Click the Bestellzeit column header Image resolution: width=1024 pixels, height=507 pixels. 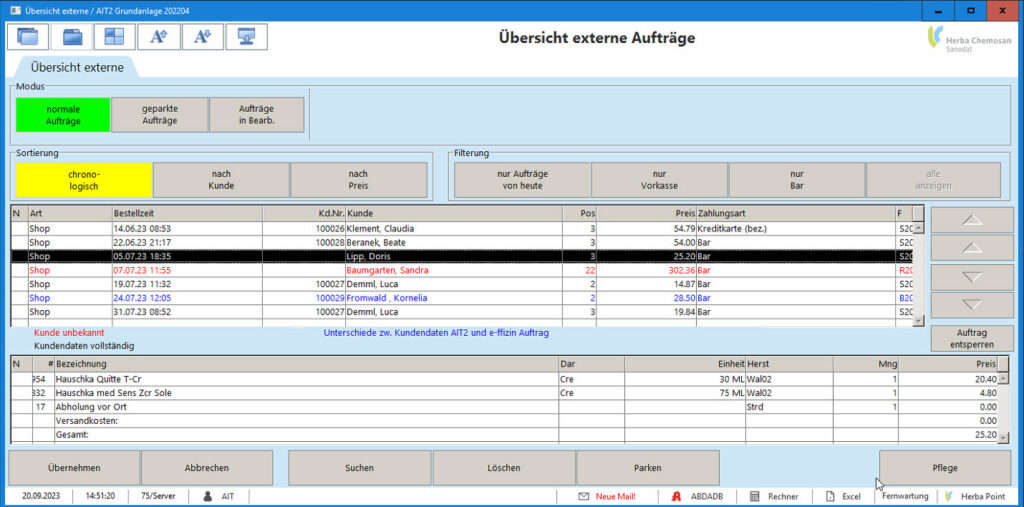[187, 214]
